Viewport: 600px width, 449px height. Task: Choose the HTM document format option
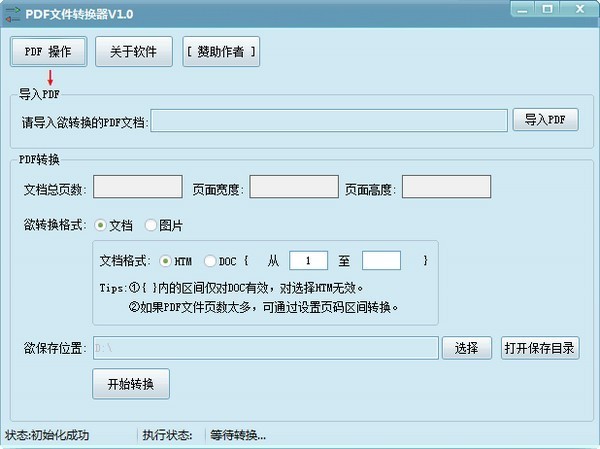coord(166,261)
